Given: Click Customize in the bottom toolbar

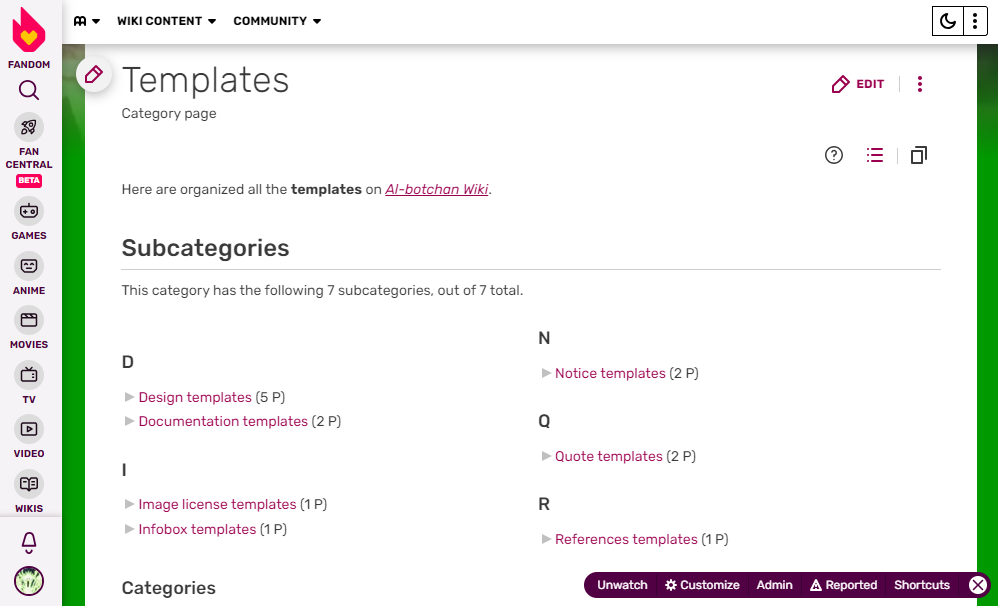Looking at the screenshot, I should (x=702, y=585).
